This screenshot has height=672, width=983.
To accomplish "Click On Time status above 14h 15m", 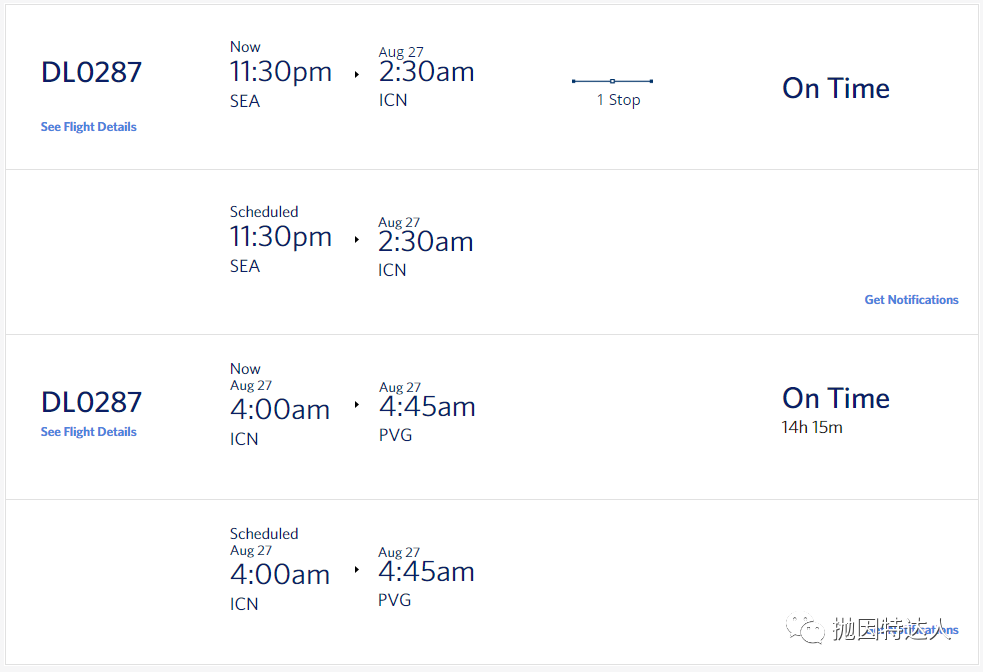I will 835,398.
